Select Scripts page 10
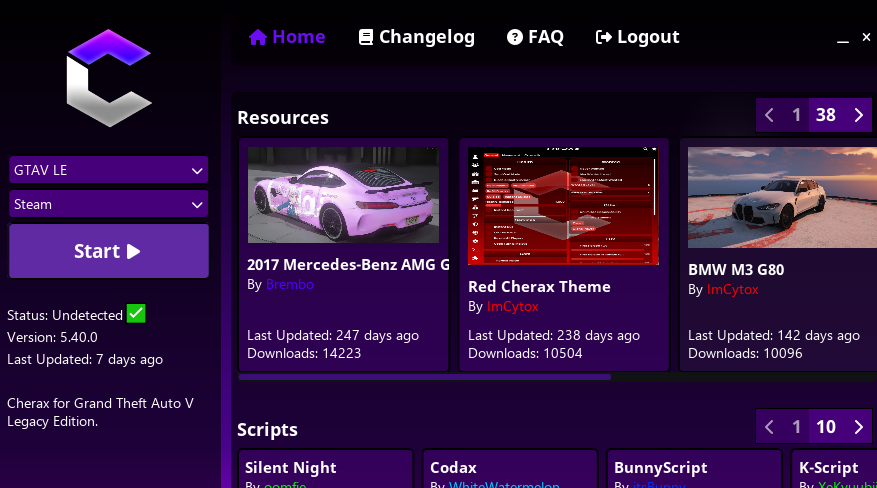This screenshot has height=488, width=877. [826, 427]
